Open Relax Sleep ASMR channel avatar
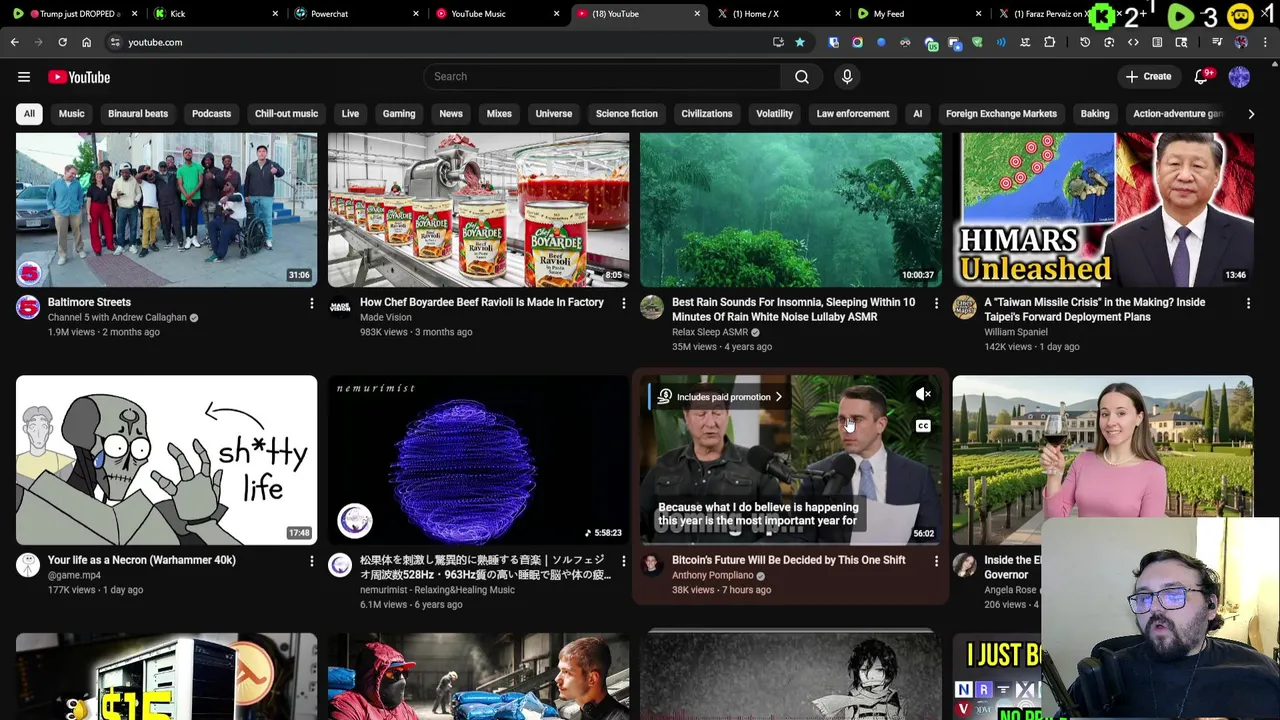Viewport: 1280px width, 720px height. (x=652, y=307)
